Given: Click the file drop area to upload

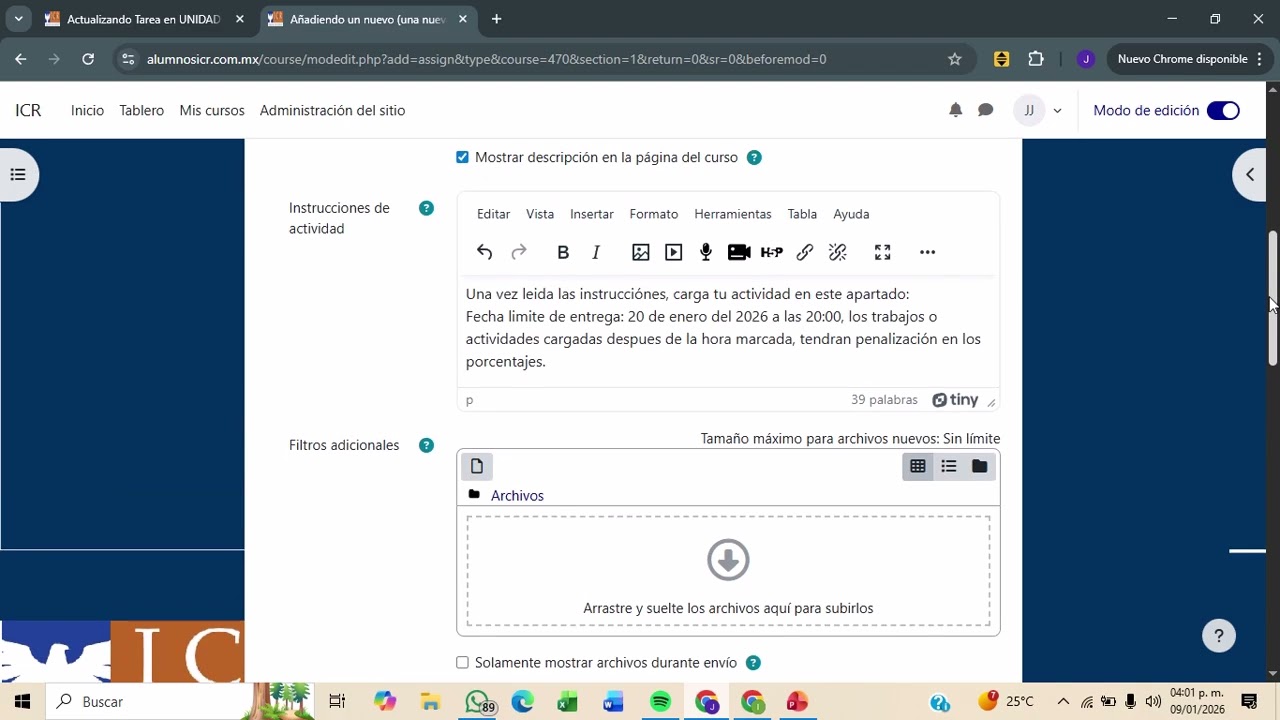Looking at the screenshot, I should [x=728, y=571].
